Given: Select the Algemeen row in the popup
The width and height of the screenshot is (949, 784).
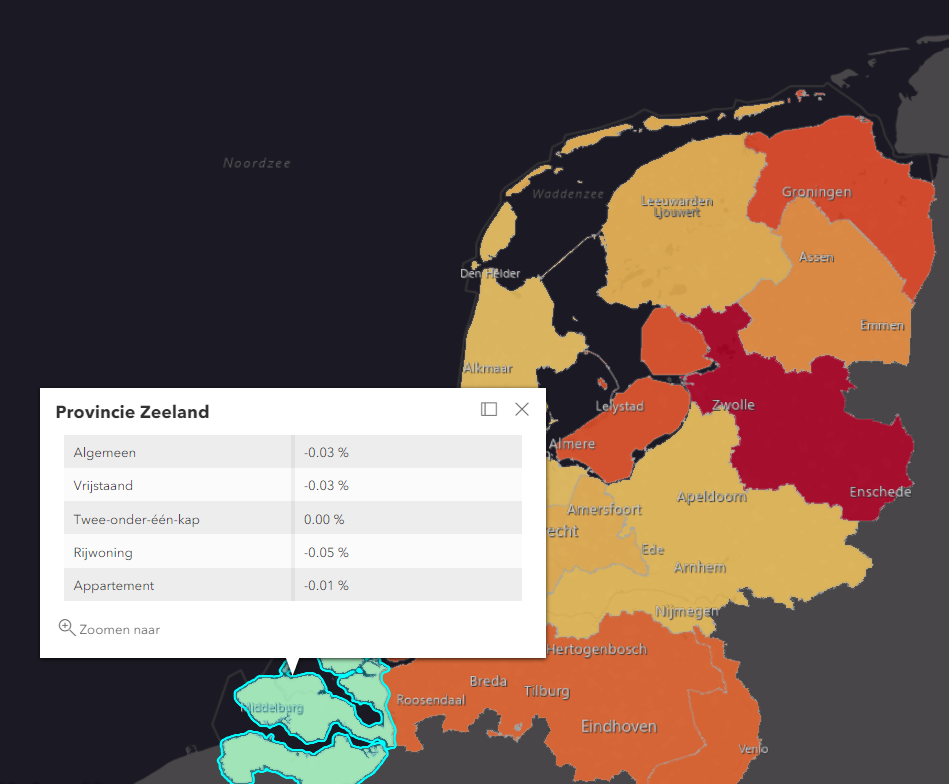Looking at the screenshot, I should point(177,451).
